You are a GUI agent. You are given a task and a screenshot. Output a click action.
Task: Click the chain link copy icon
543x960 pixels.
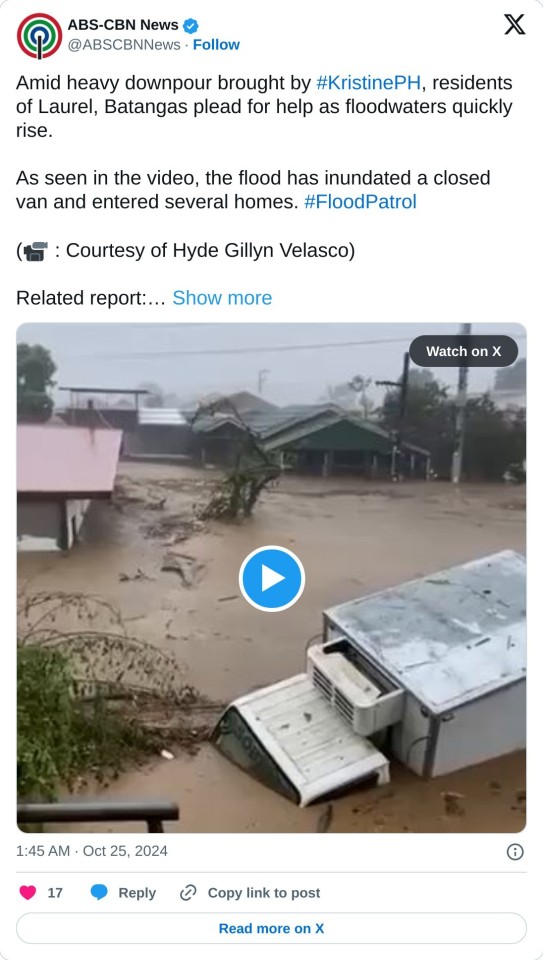pyautogui.click(x=187, y=893)
